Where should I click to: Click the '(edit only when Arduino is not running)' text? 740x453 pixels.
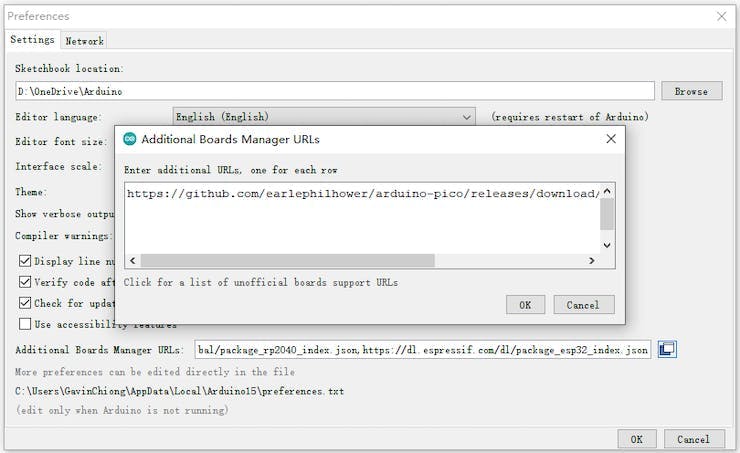pos(122,410)
